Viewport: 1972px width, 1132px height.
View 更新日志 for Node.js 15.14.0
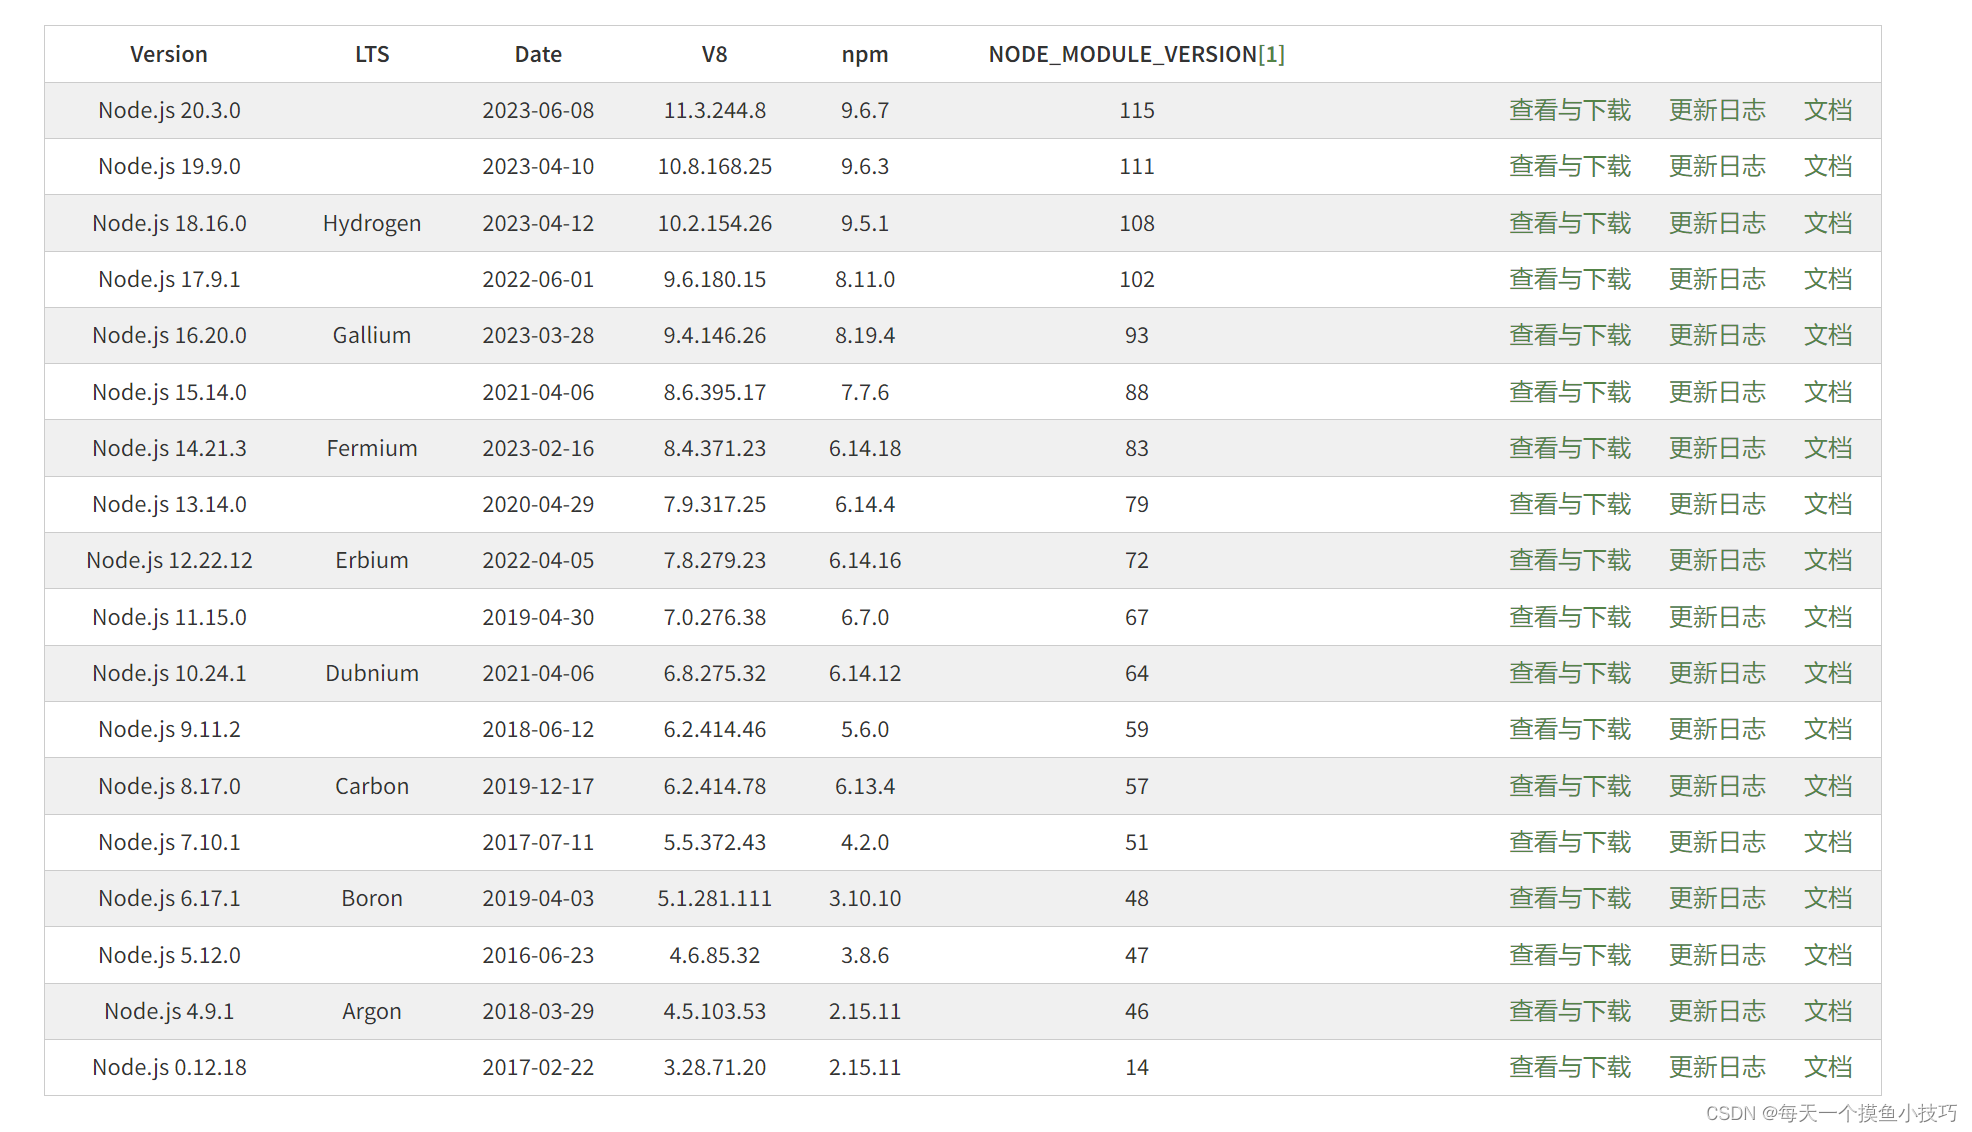coord(1717,392)
